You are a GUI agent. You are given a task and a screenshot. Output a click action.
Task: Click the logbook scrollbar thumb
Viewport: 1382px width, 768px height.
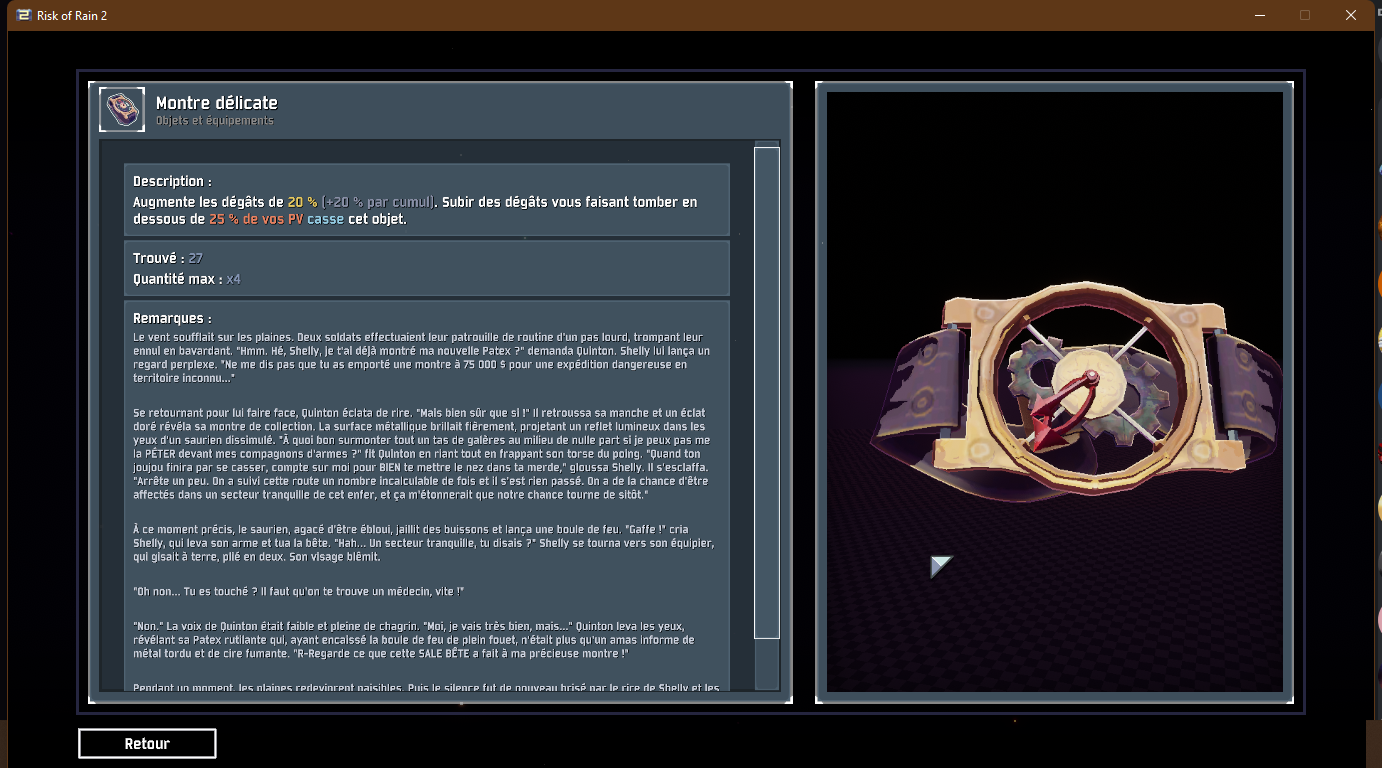(766, 392)
